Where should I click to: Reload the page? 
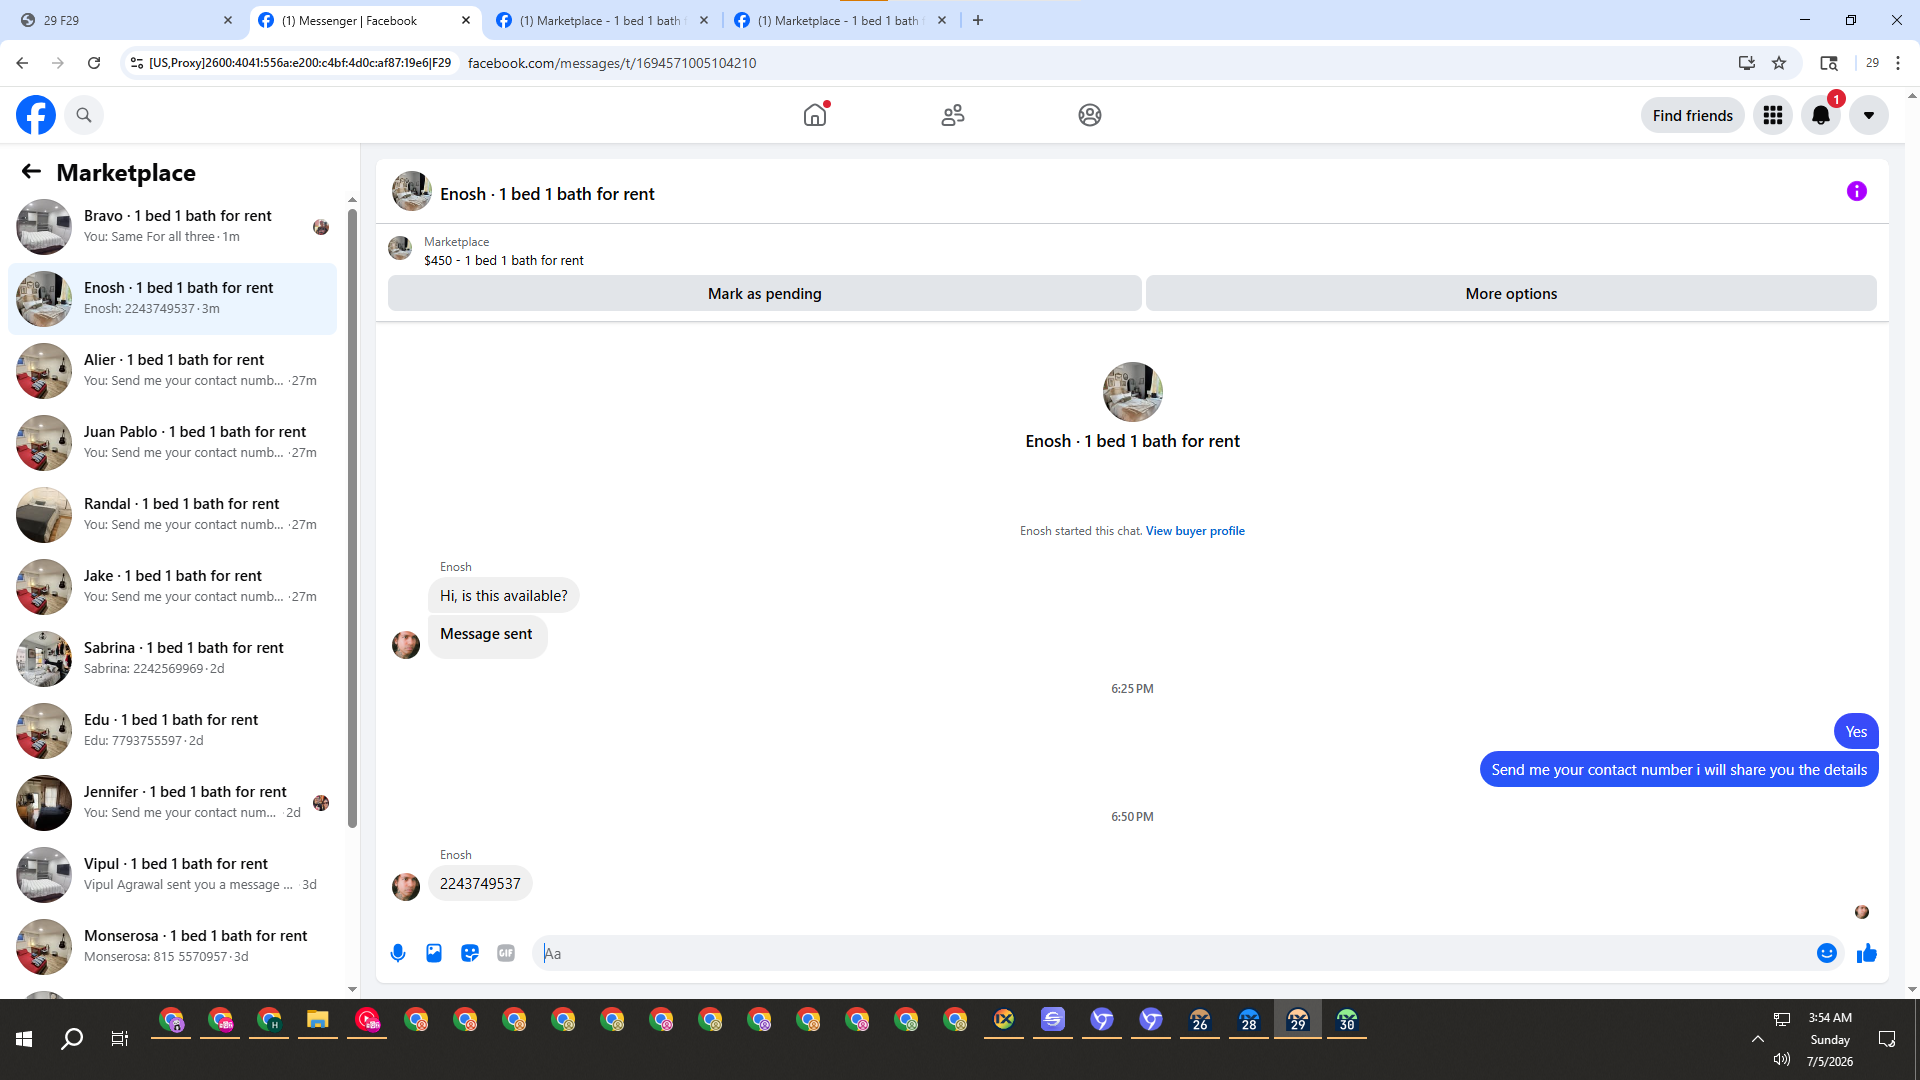coord(94,63)
